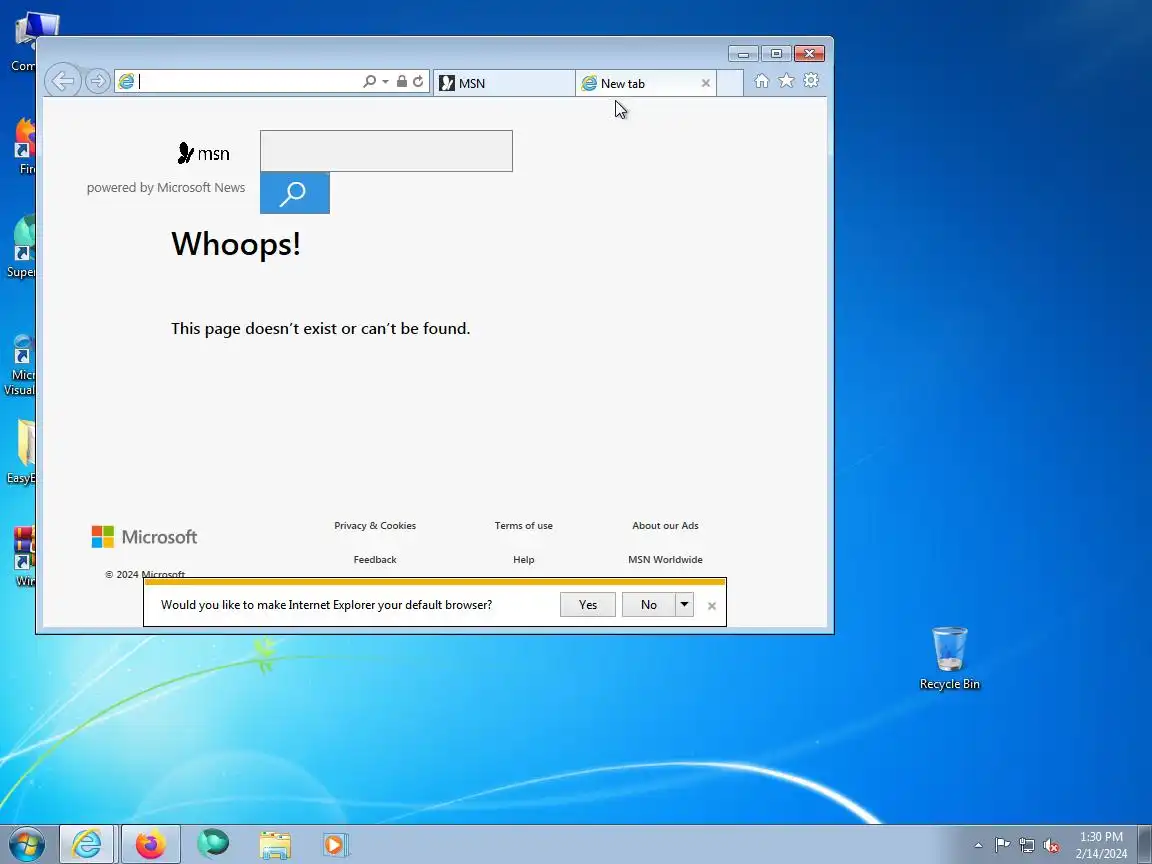Click the Help footer link

pyautogui.click(x=523, y=559)
